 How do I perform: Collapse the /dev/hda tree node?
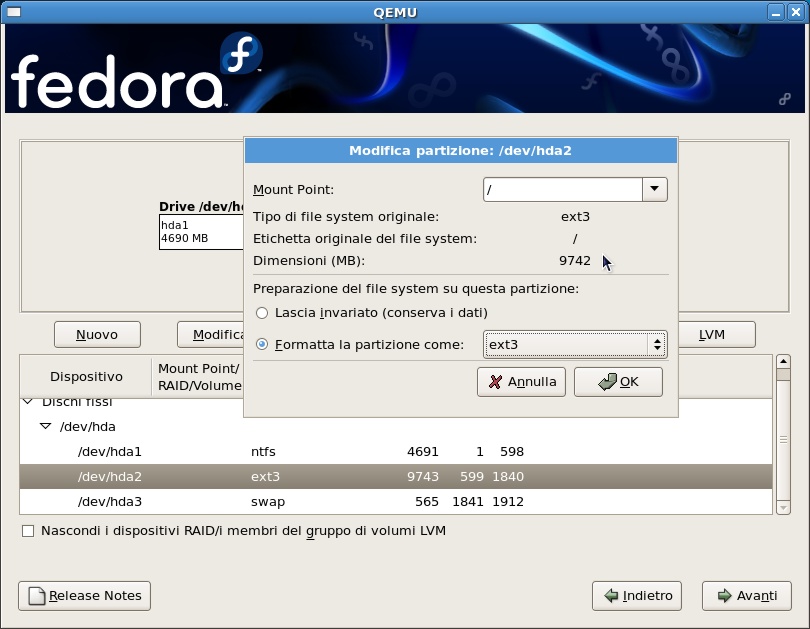click(45, 427)
